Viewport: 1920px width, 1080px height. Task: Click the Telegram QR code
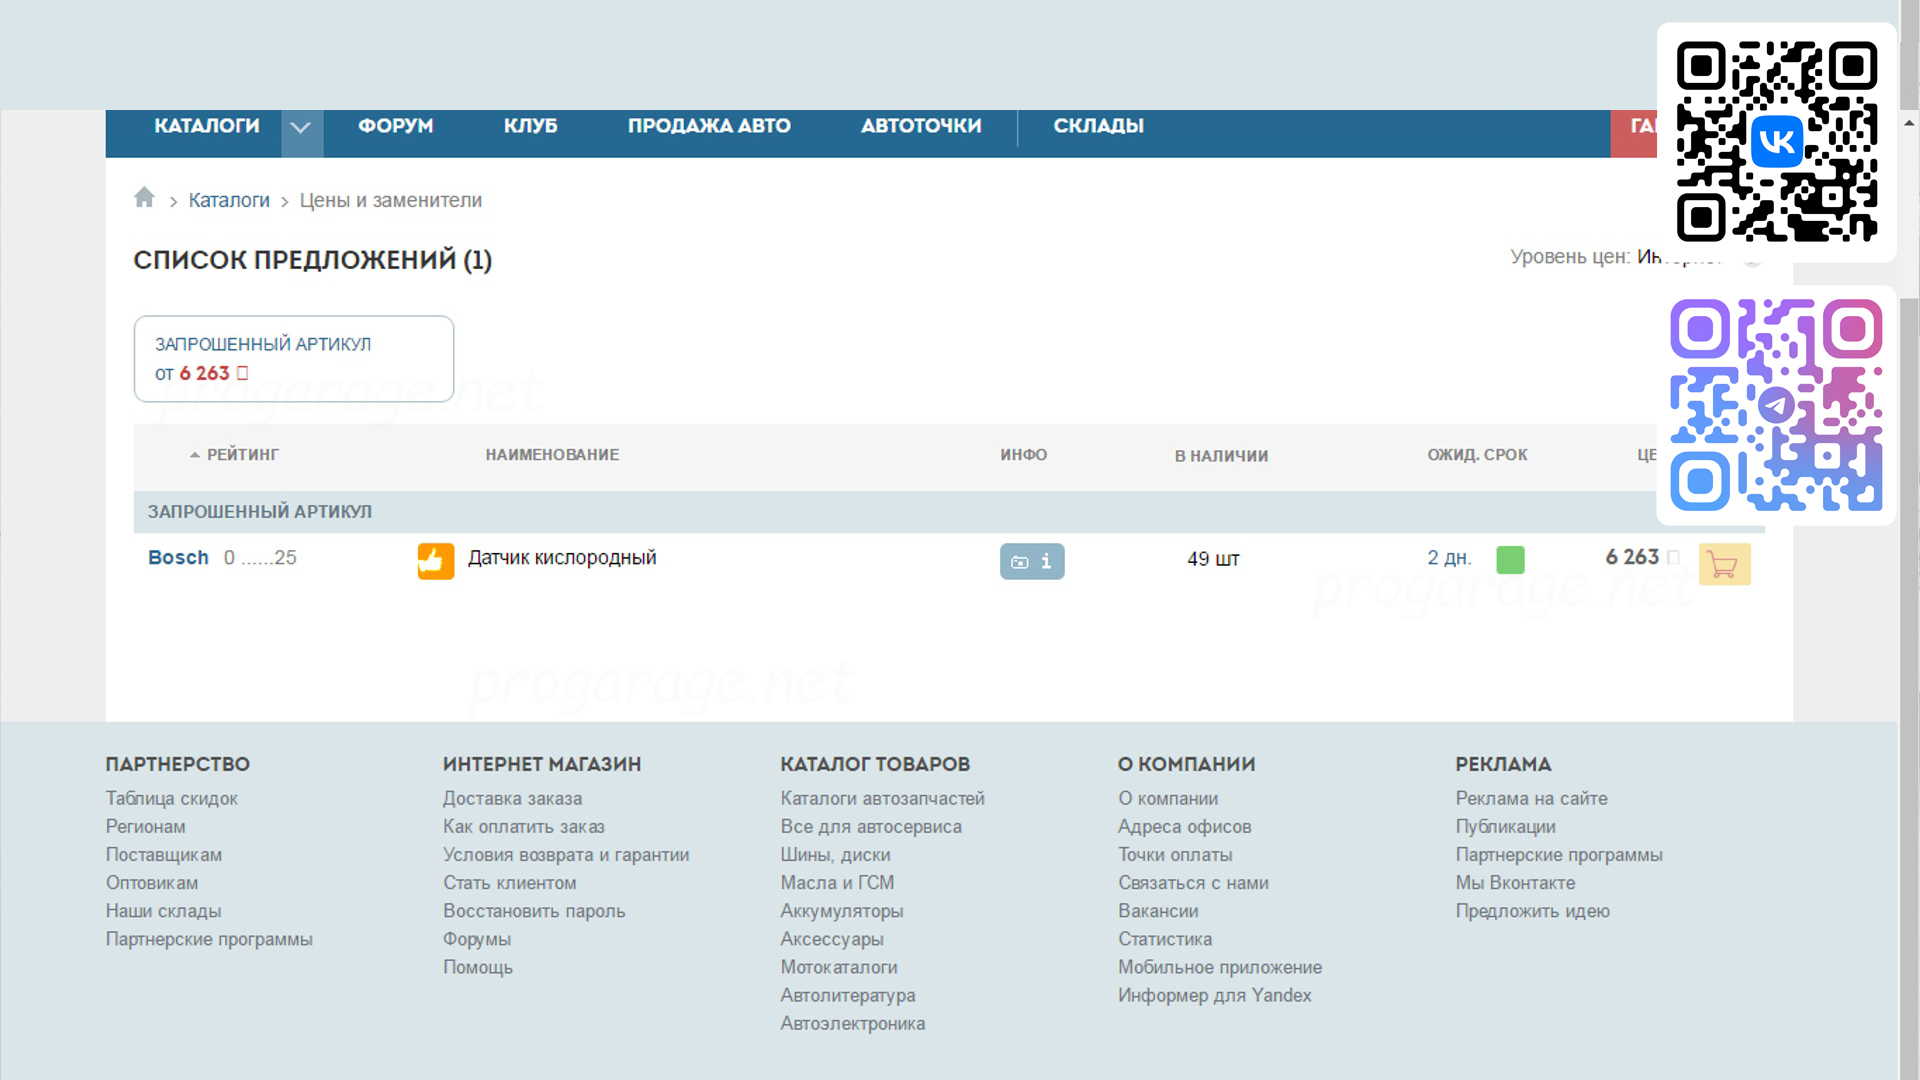[1776, 405]
